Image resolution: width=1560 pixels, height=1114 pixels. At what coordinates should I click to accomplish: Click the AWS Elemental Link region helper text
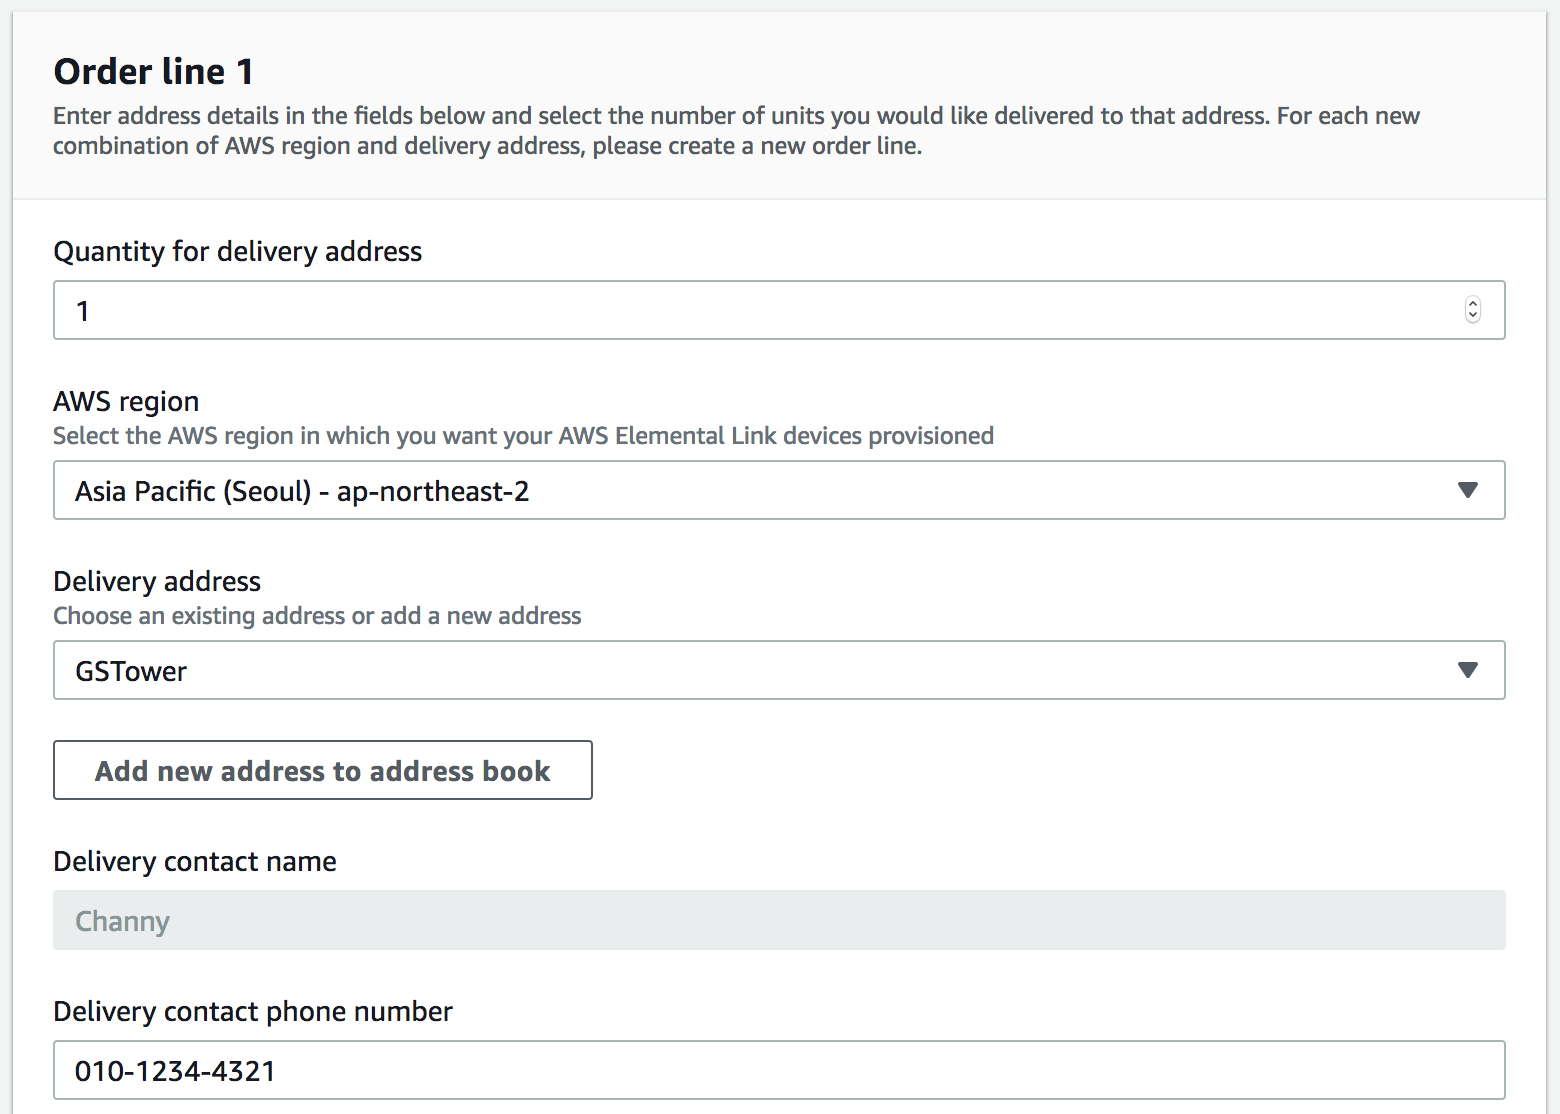point(523,436)
